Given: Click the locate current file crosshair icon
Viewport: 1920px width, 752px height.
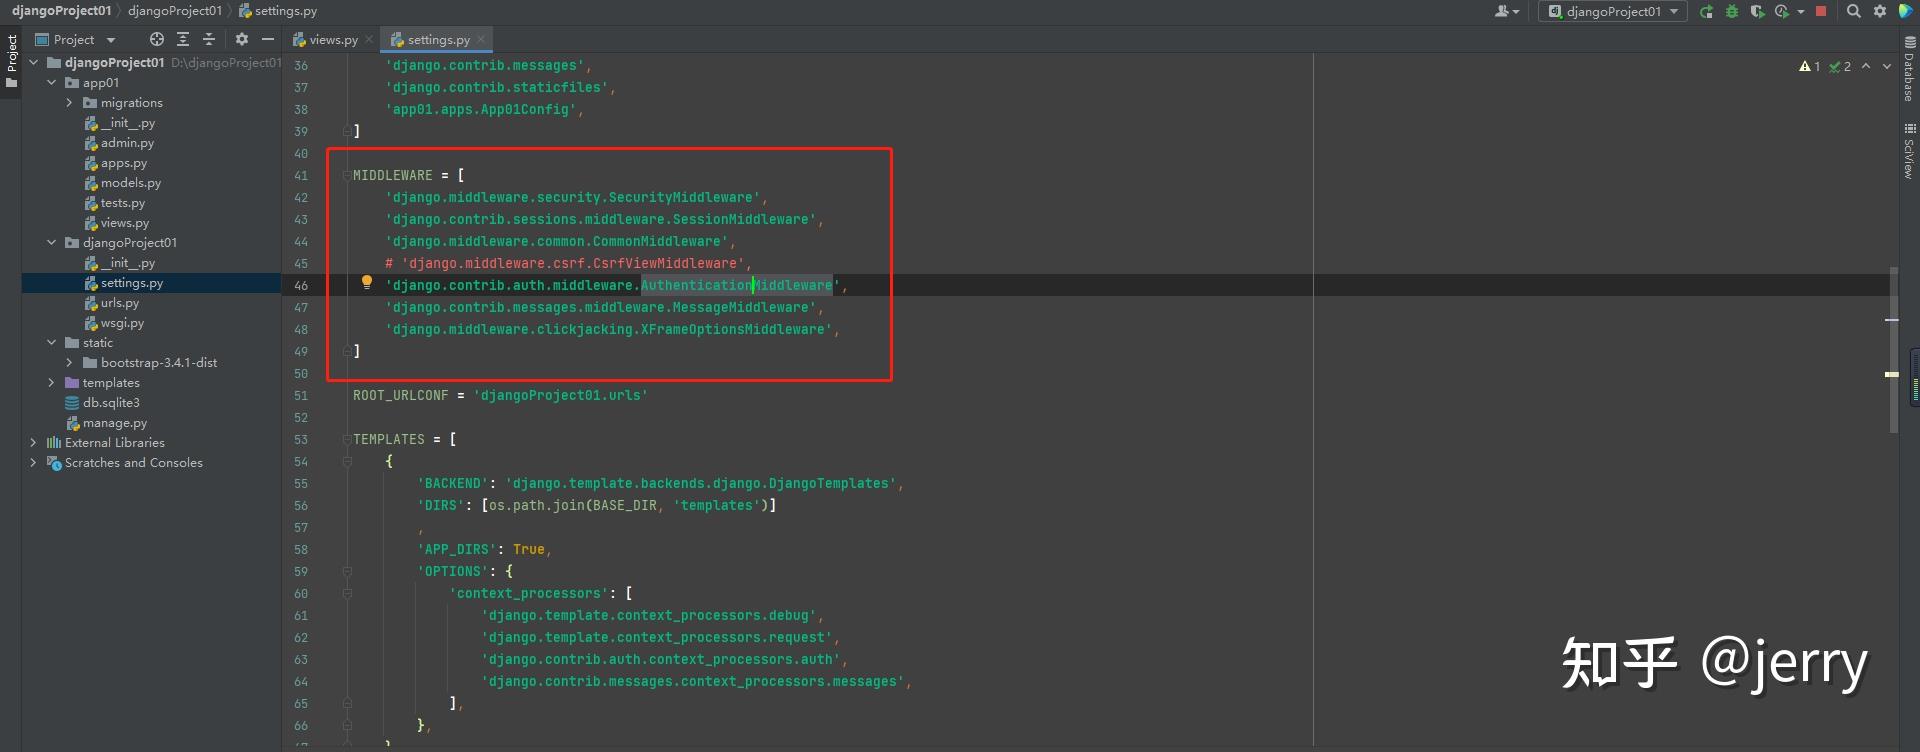Looking at the screenshot, I should click(156, 39).
